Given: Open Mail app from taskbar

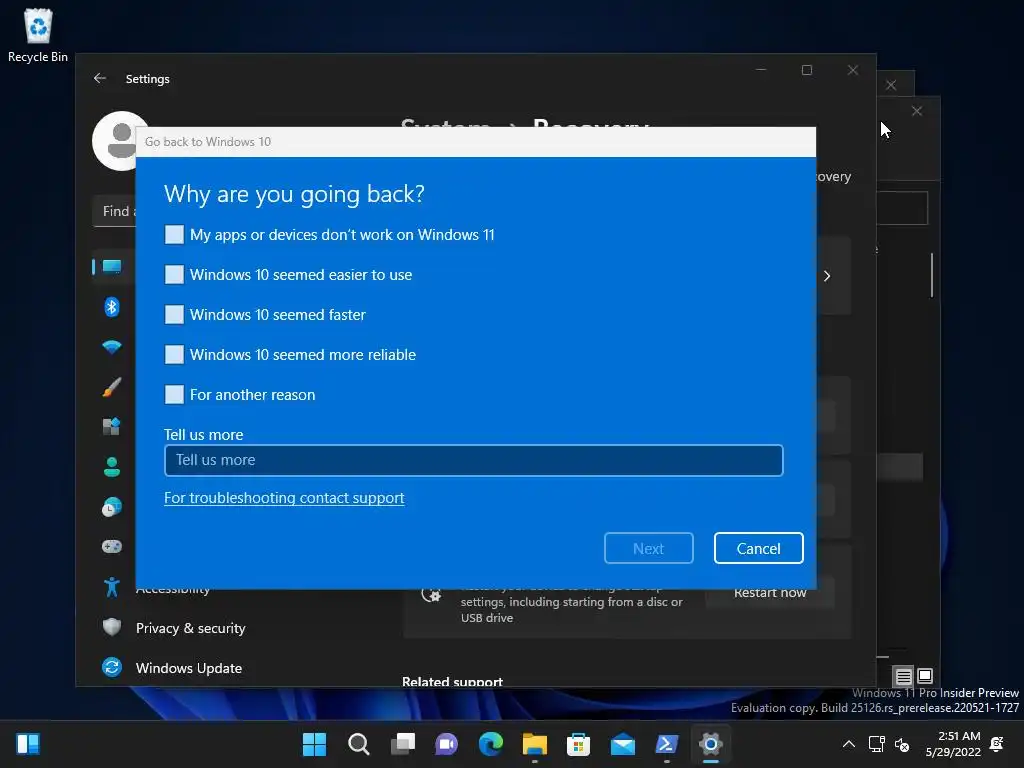Looking at the screenshot, I should click(622, 744).
